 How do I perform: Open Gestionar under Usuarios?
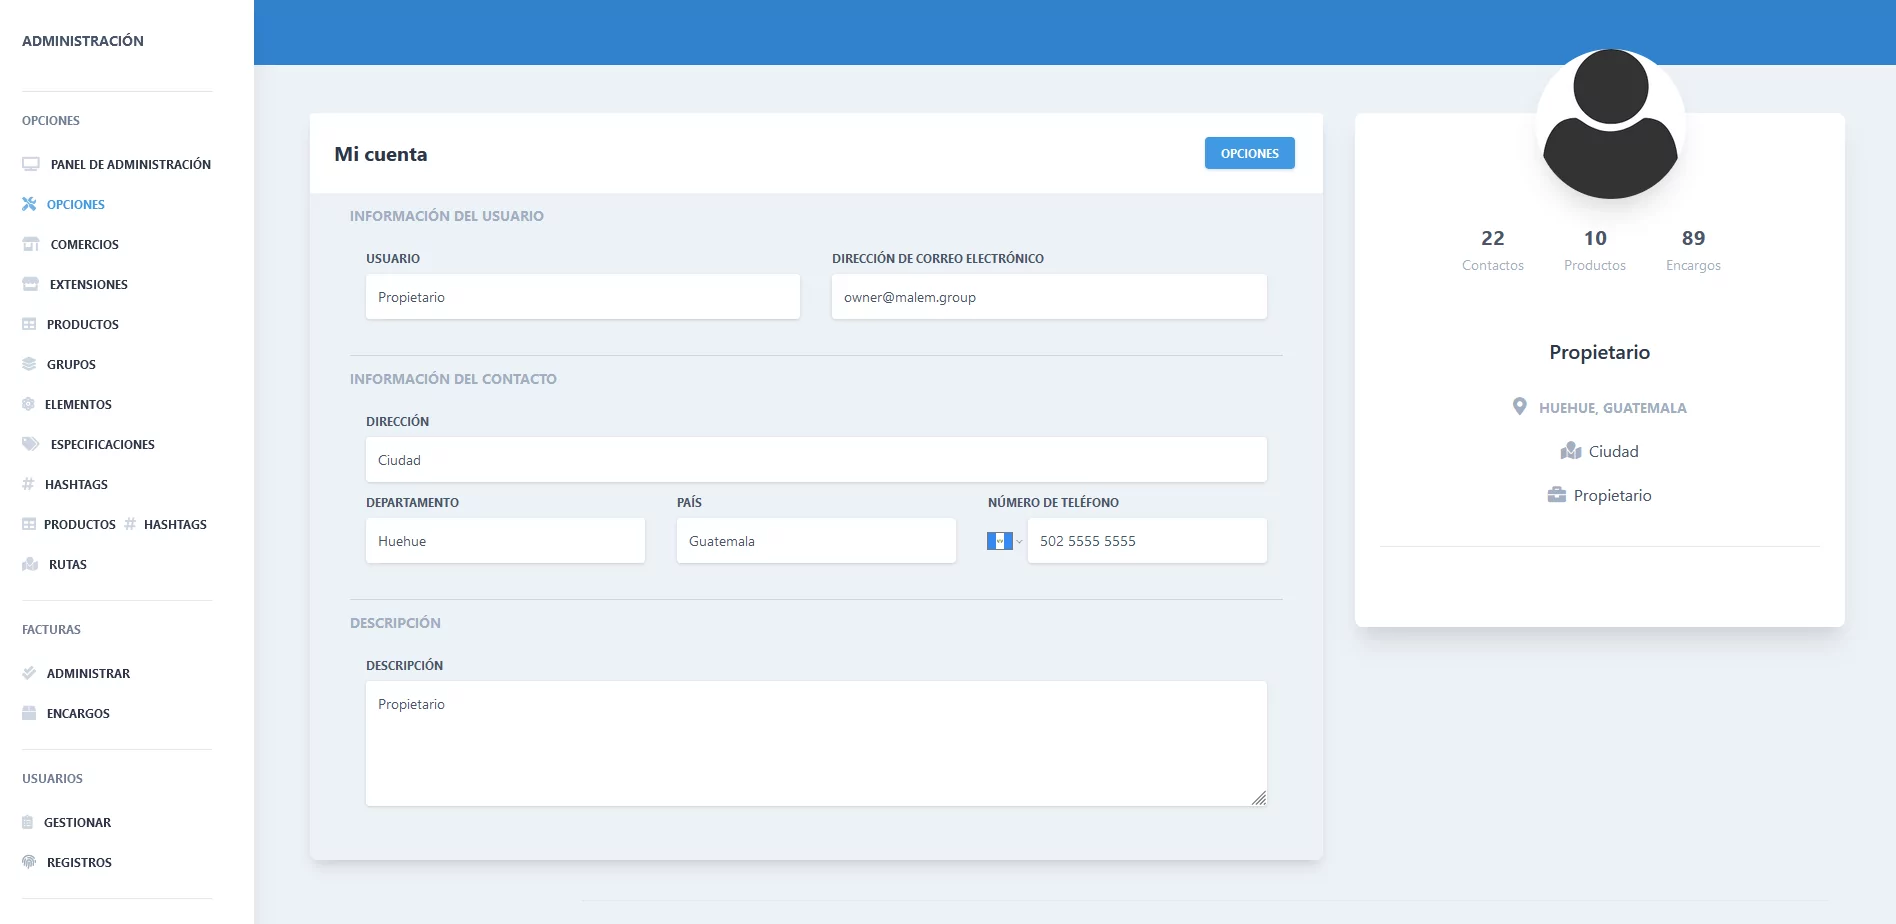click(77, 822)
